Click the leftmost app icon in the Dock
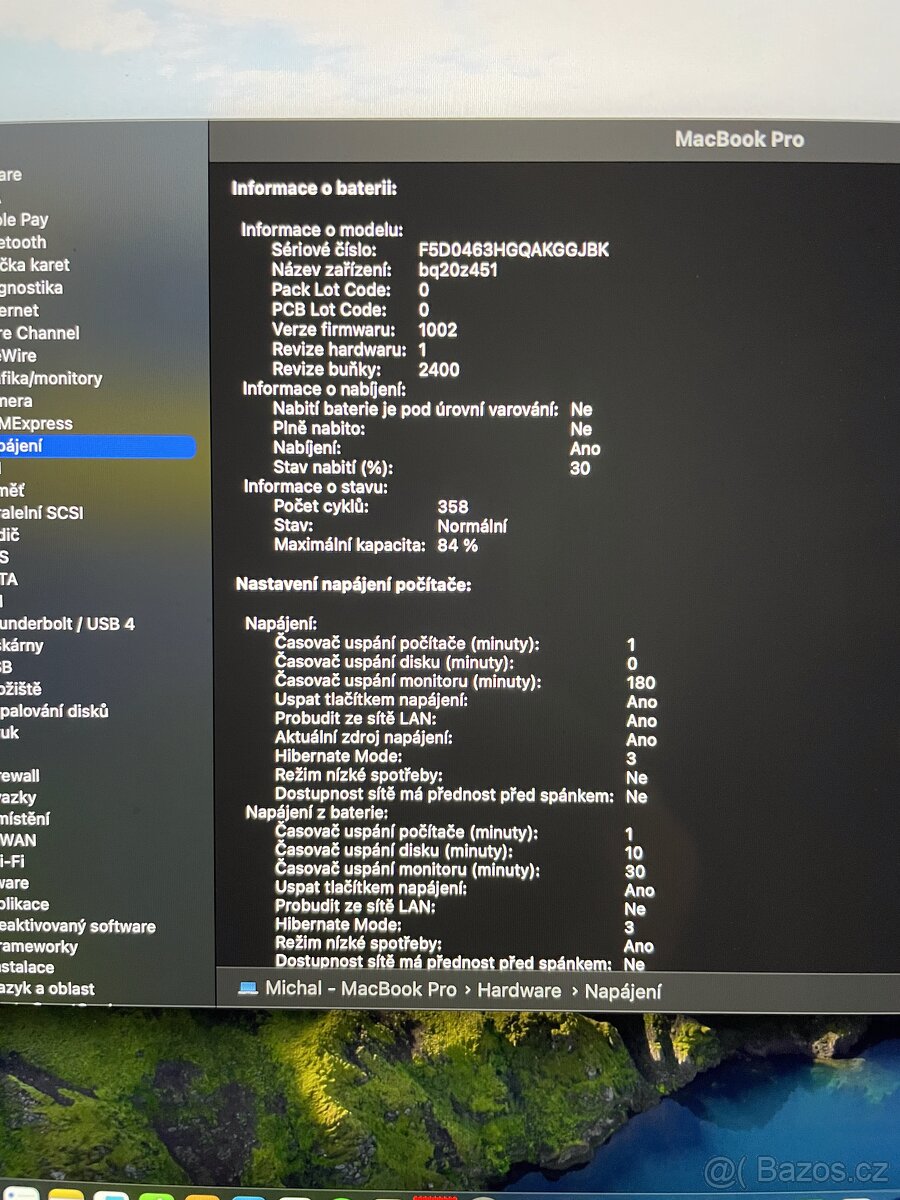The image size is (900, 1200). pyautogui.click(x=22, y=1196)
